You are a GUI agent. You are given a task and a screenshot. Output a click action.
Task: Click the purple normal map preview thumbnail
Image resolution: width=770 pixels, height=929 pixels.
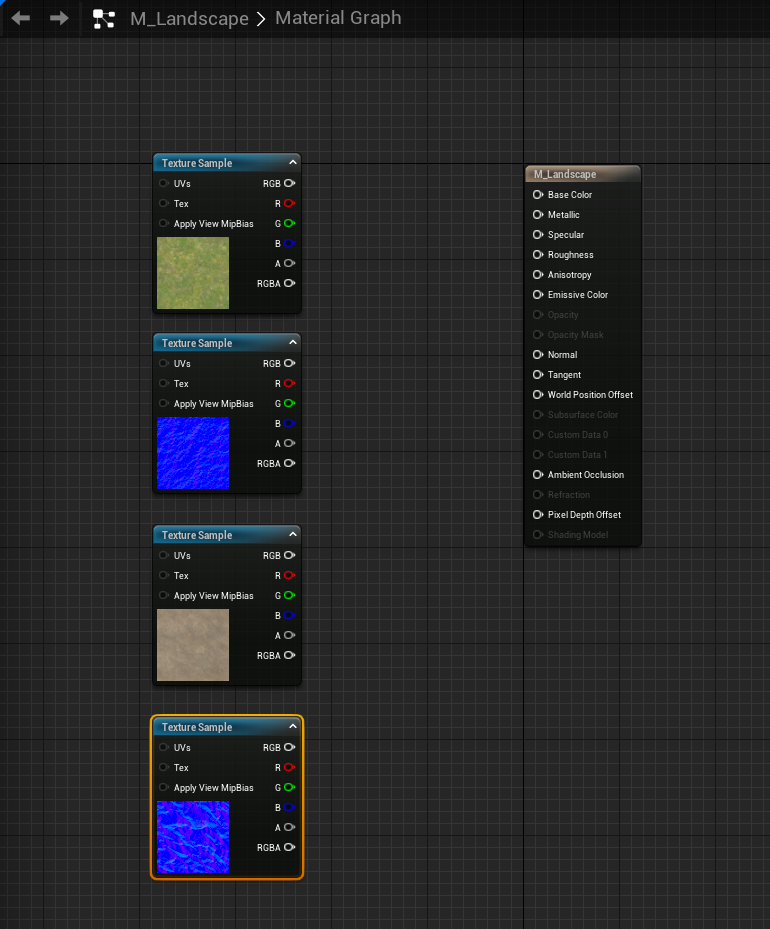pos(193,837)
